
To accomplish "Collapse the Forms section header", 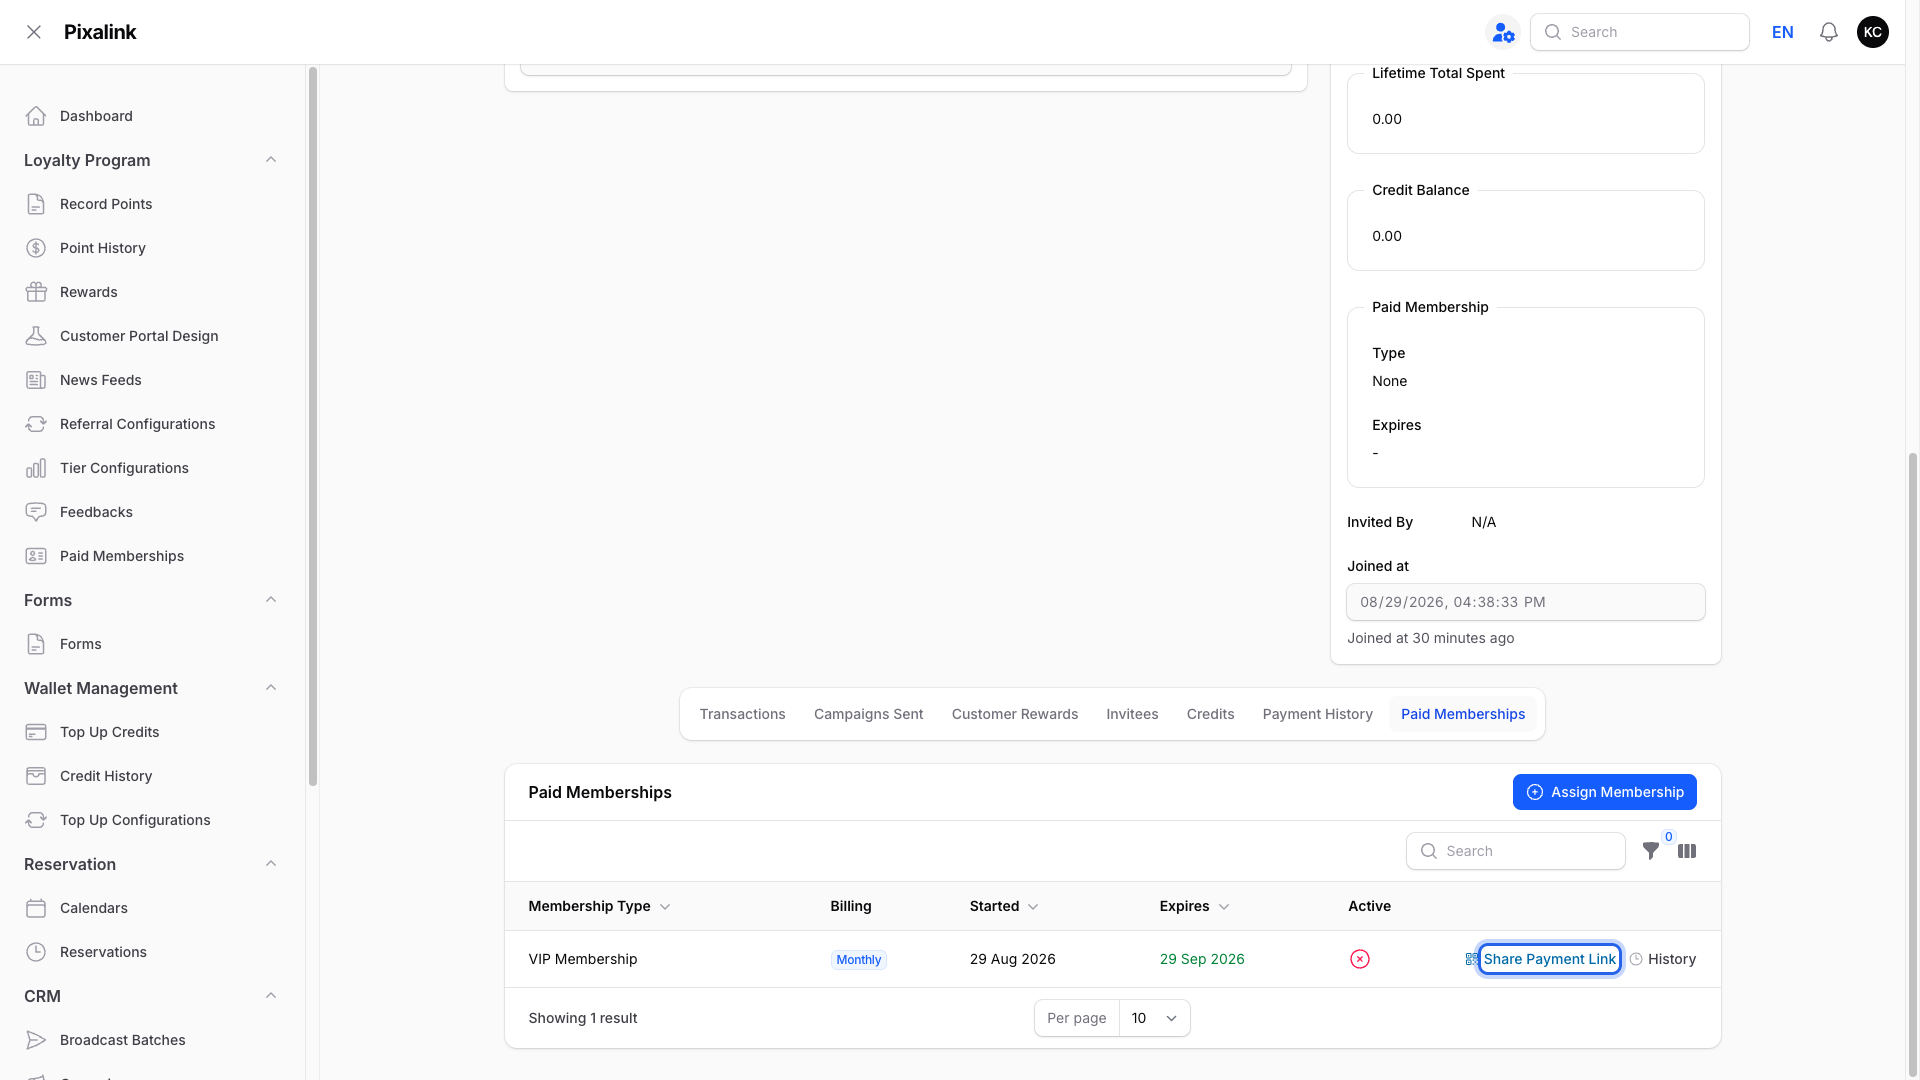I will coord(271,600).
